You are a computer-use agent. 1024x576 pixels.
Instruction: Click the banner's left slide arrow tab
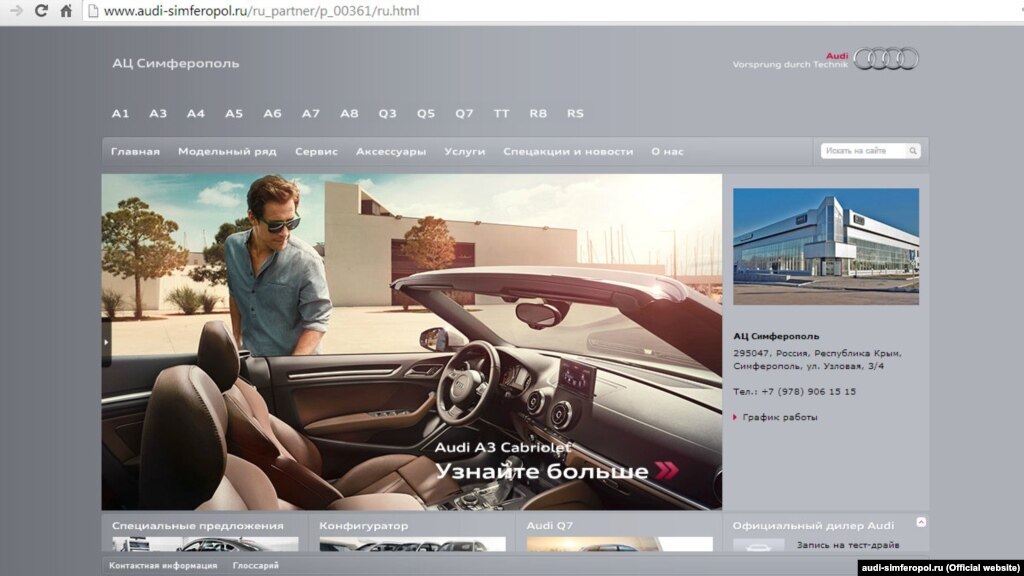106,342
